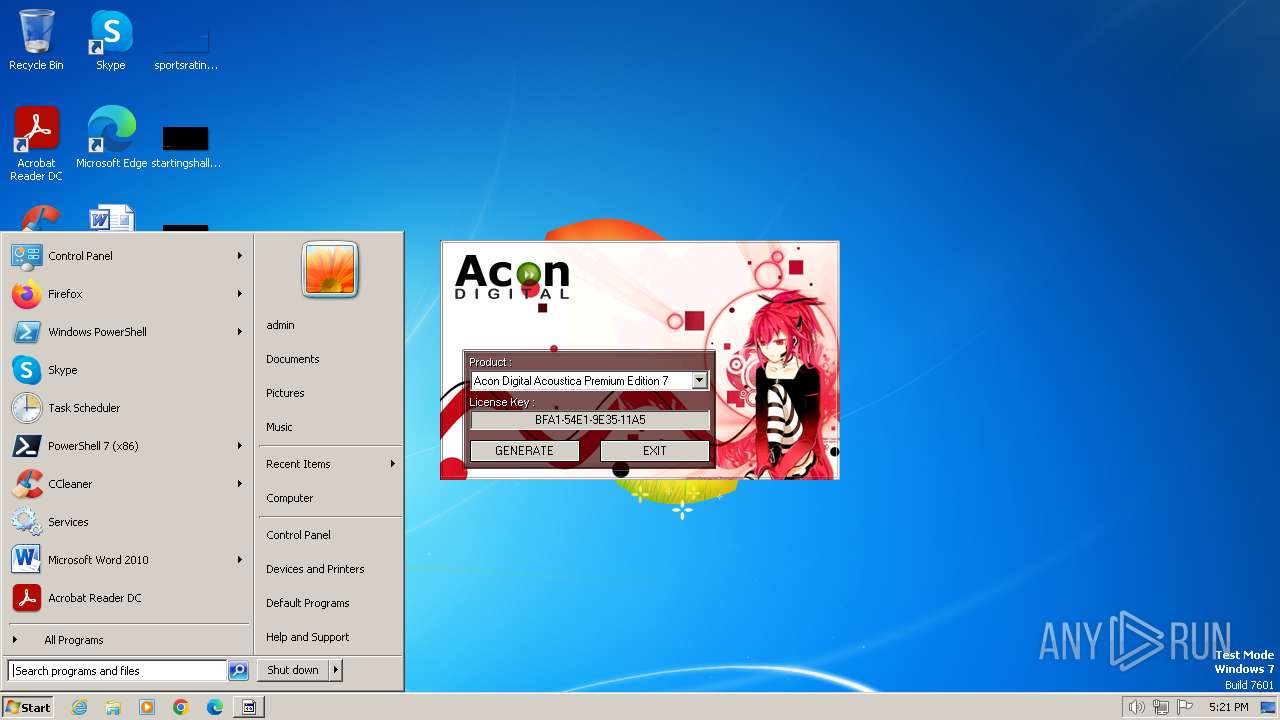Expand the Windows PowerShell jump list arrow
1280x720 pixels.
[240, 332]
